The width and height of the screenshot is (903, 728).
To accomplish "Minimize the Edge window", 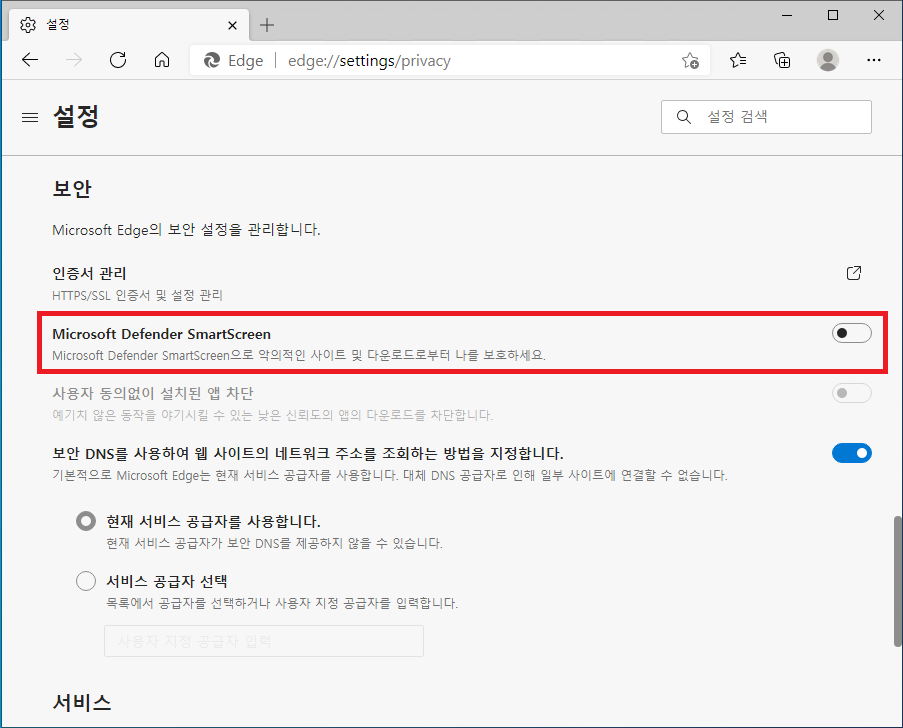I will pos(787,15).
